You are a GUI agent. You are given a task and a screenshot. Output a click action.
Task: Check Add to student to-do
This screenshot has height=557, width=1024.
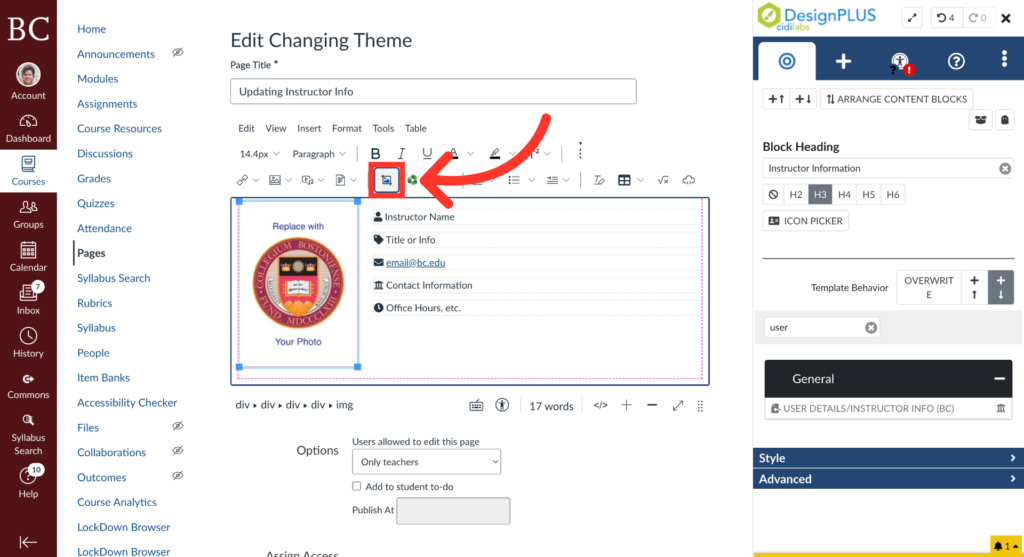[357, 486]
